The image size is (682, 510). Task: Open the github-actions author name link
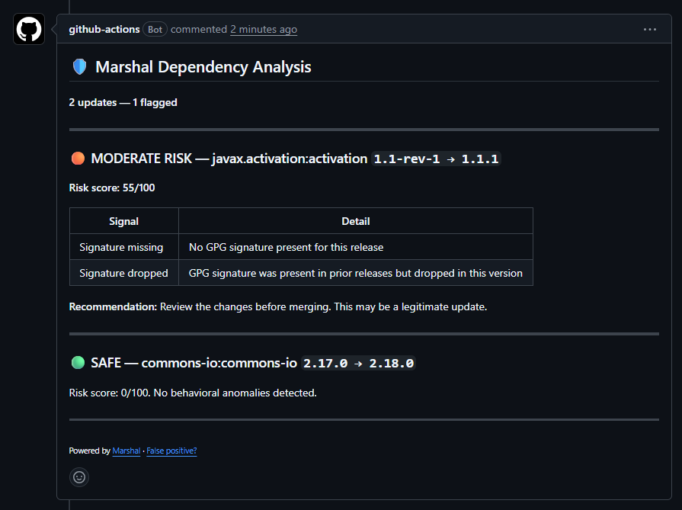pyautogui.click(x=104, y=30)
